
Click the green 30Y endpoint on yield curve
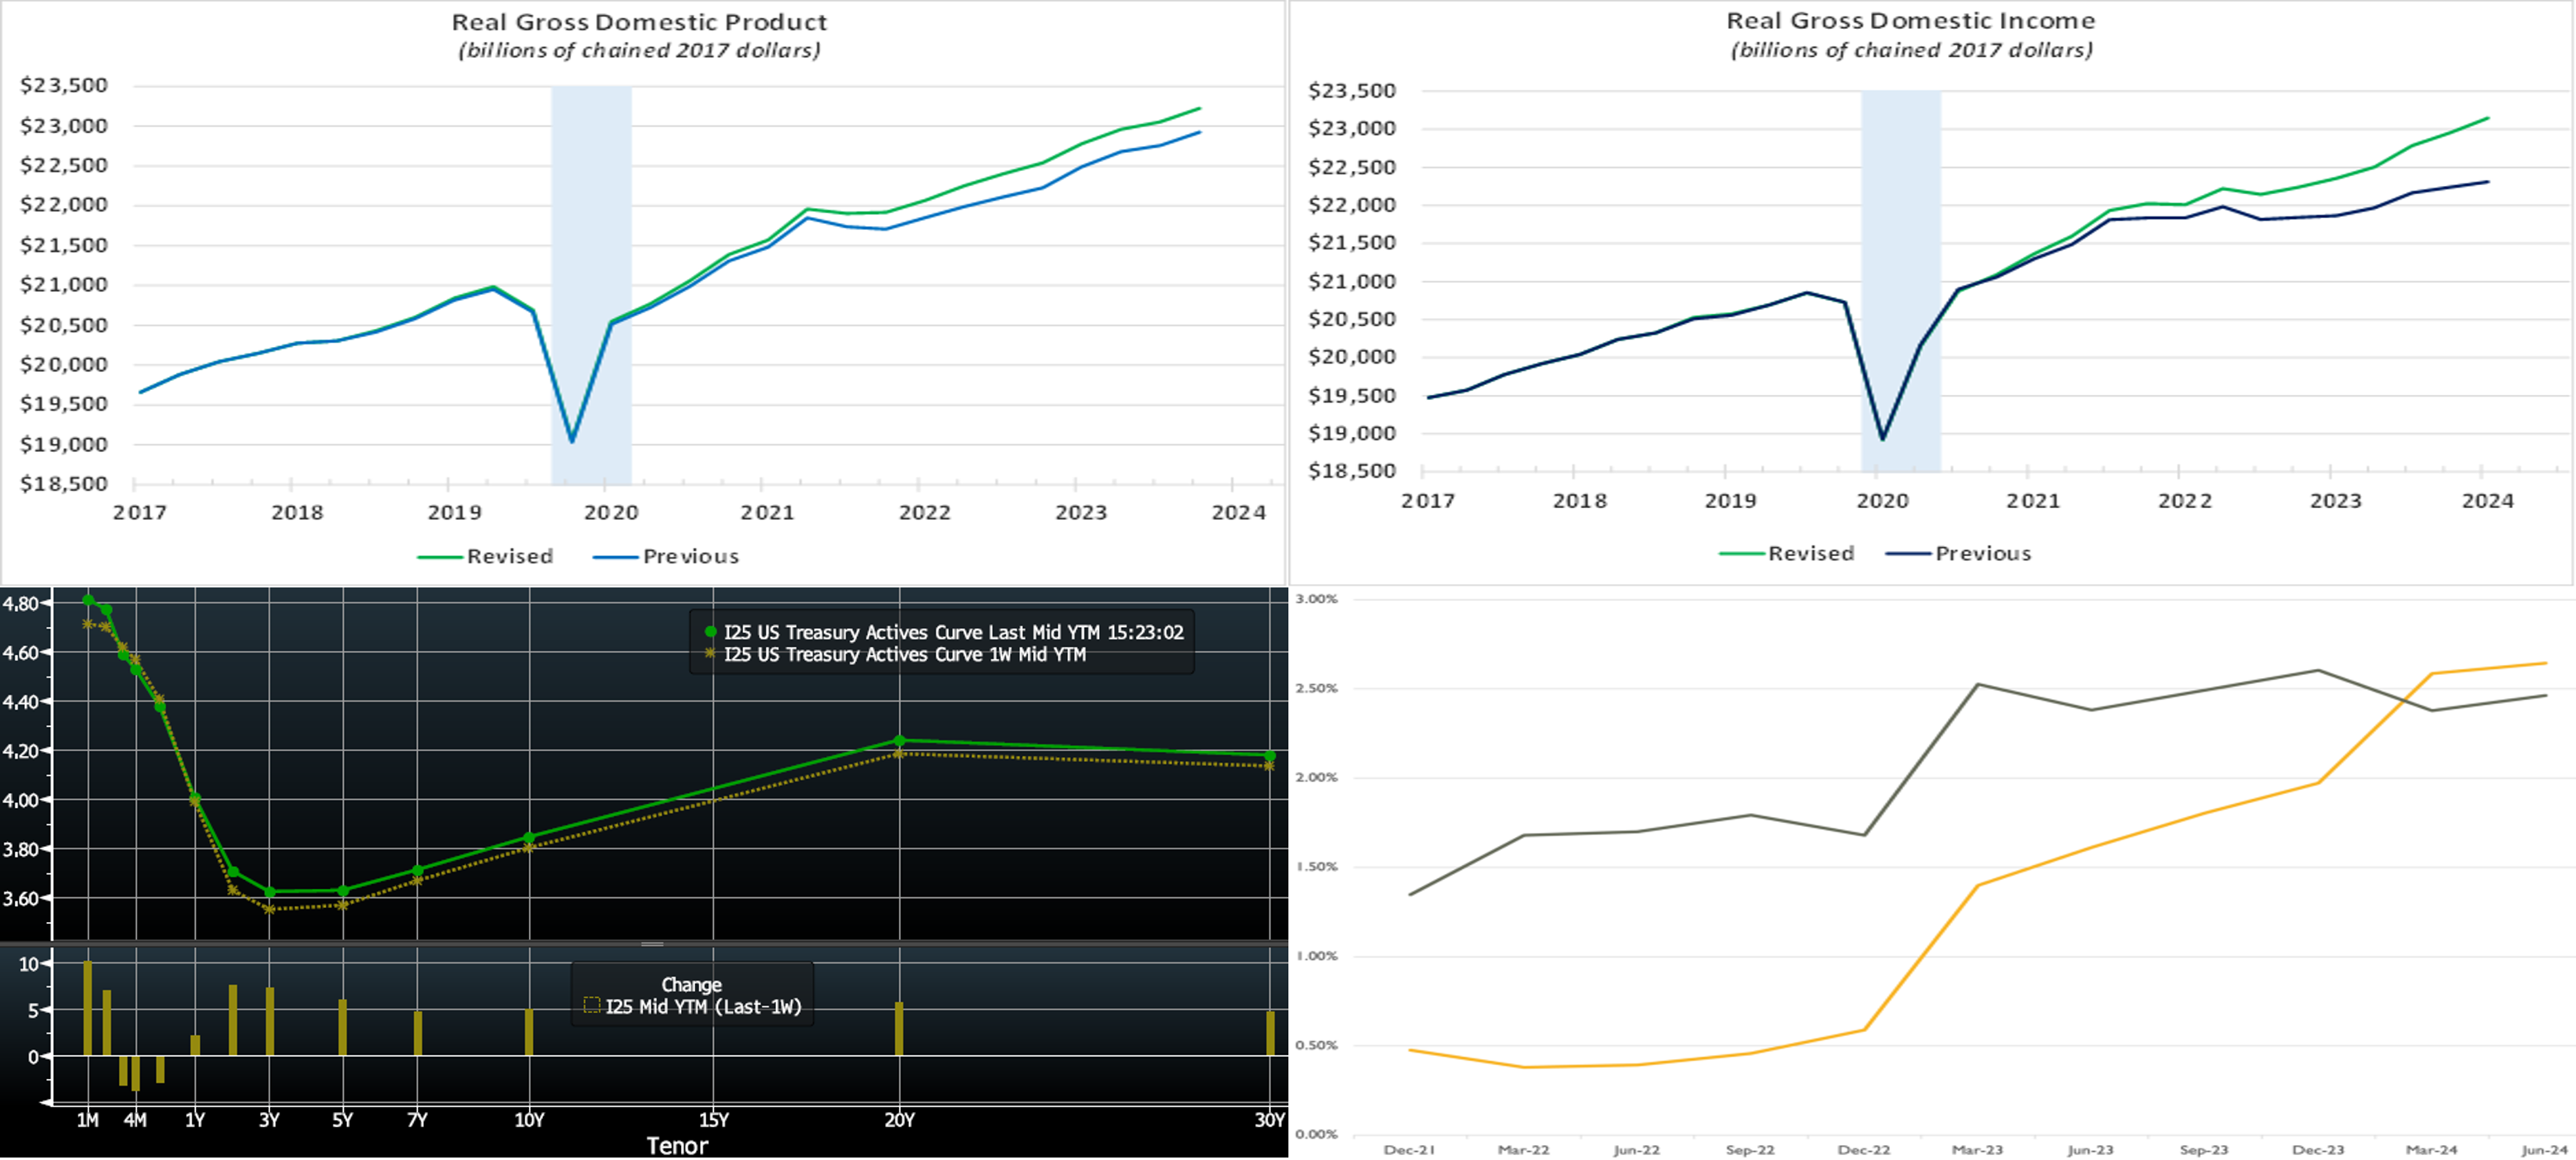(x=1270, y=756)
